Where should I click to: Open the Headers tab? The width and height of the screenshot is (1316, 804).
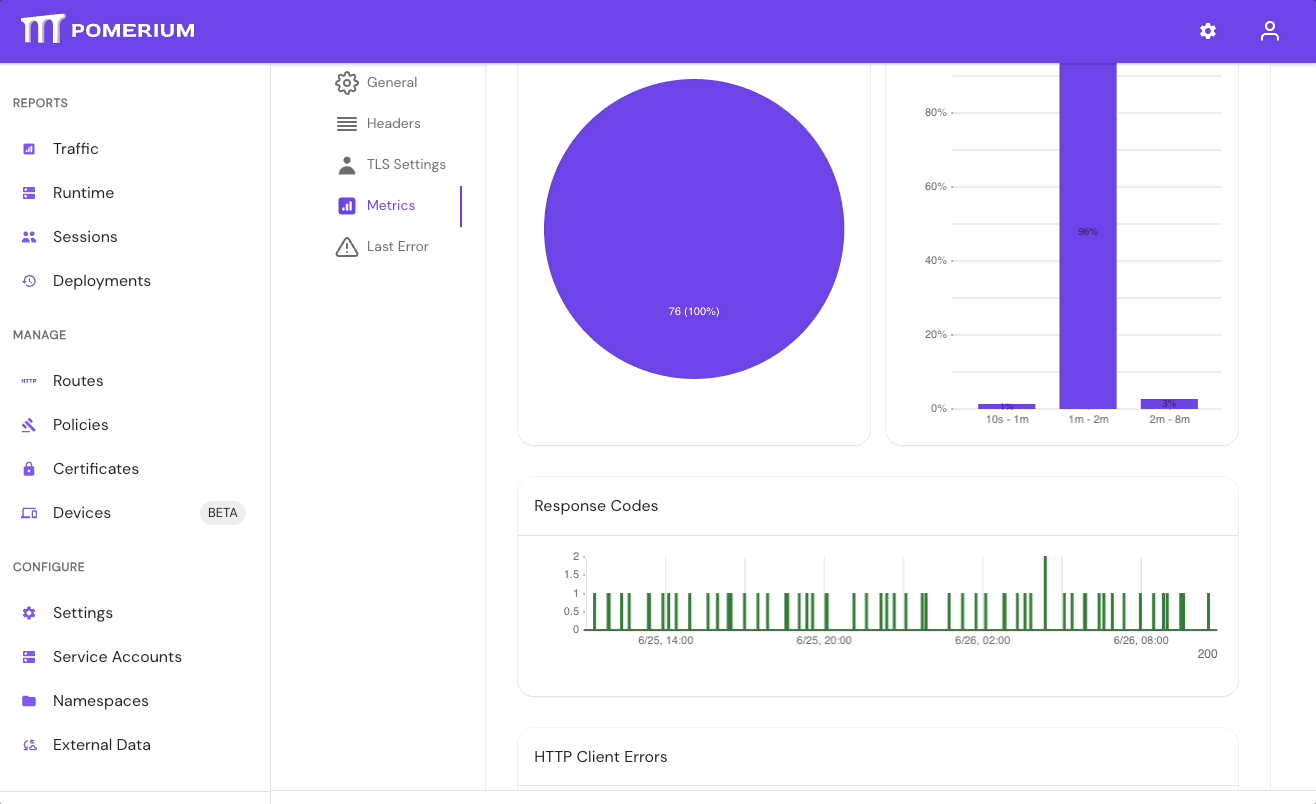393,123
